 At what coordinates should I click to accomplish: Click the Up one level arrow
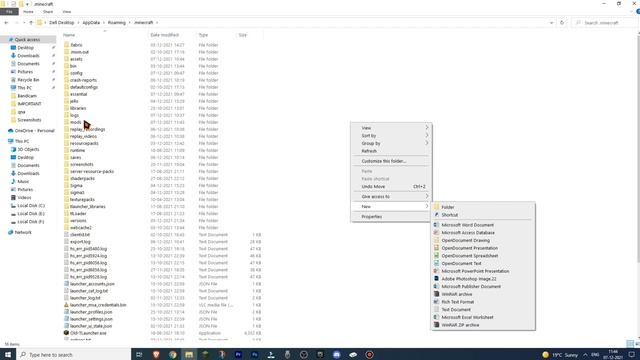click(31, 23)
